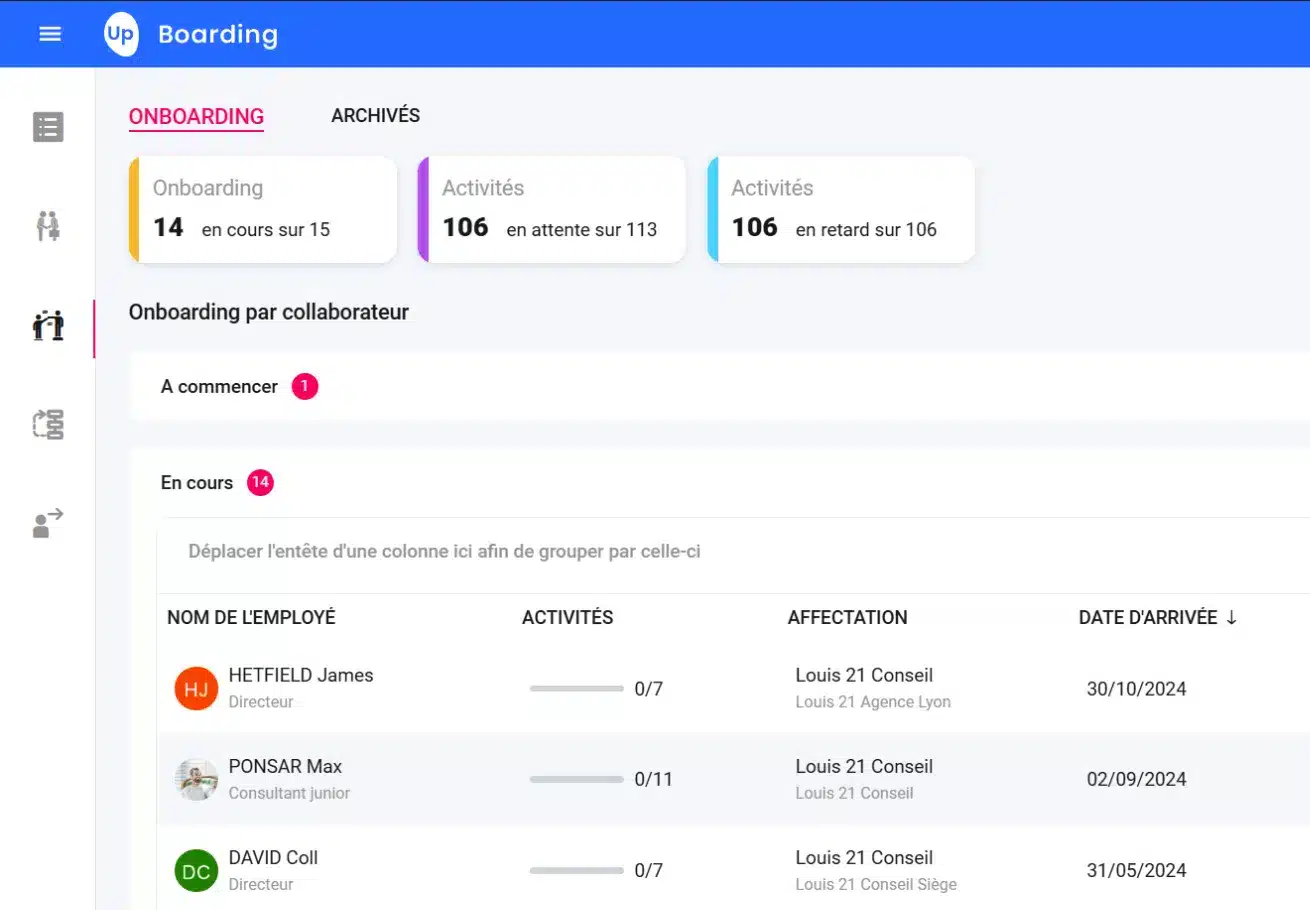Collapse the 'En cours' section
This screenshot has width=1310, height=910.
tap(197, 482)
